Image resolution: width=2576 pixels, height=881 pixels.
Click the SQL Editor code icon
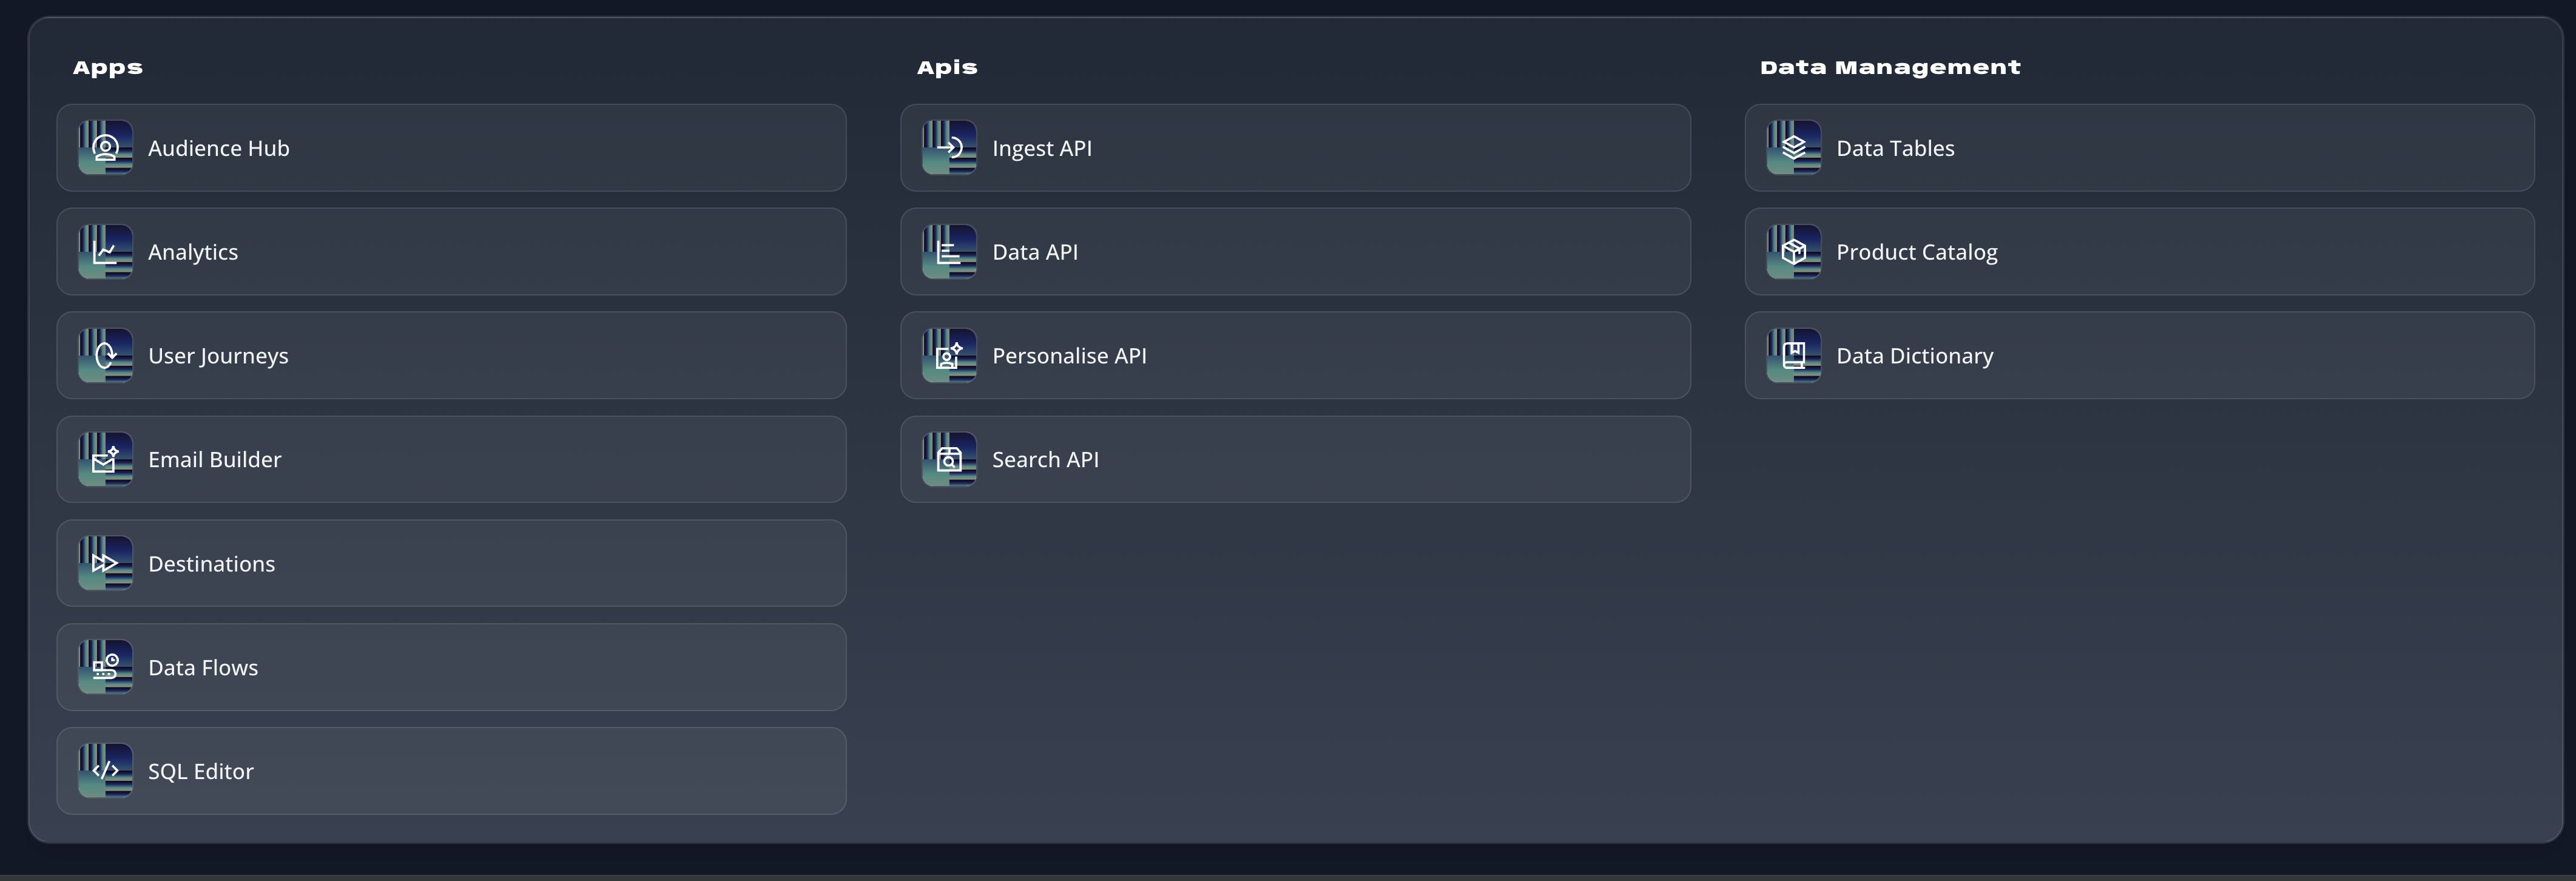click(x=105, y=771)
